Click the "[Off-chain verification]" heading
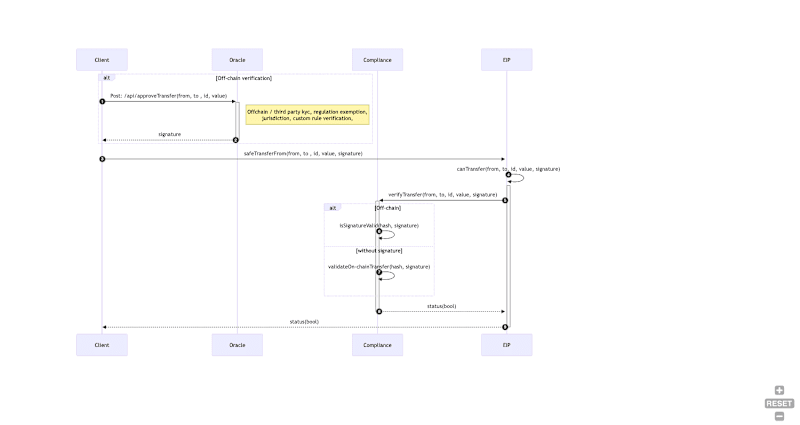Screen dimensions: 800x425 pos(244,78)
